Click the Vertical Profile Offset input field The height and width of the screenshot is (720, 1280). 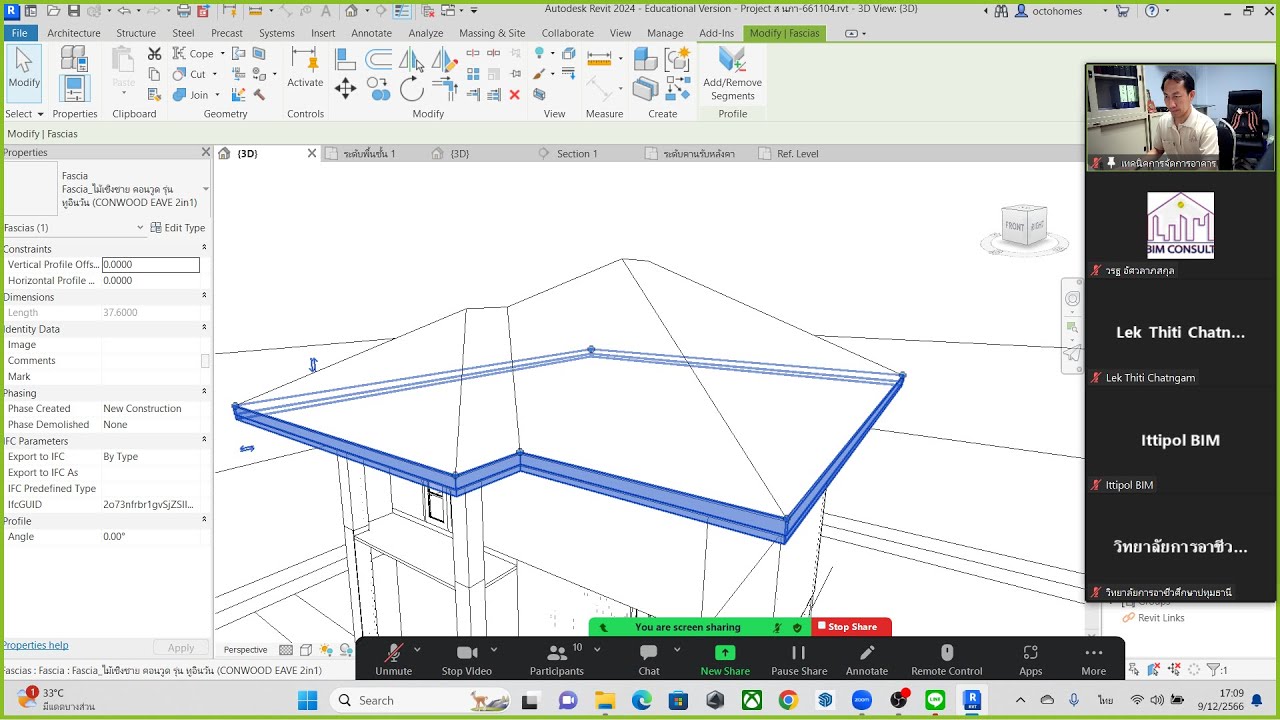pos(151,265)
